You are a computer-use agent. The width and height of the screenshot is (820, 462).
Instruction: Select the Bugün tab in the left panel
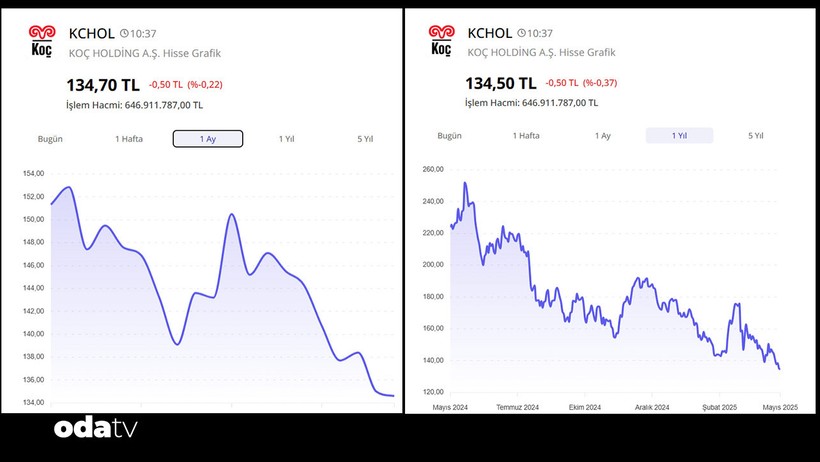(50, 139)
